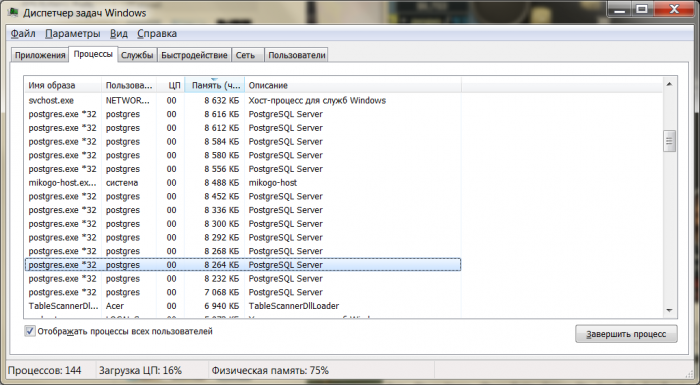700x385 pixels.
Task: Select the postgres.exe row using 8 452 КБ
Action: pos(243,197)
